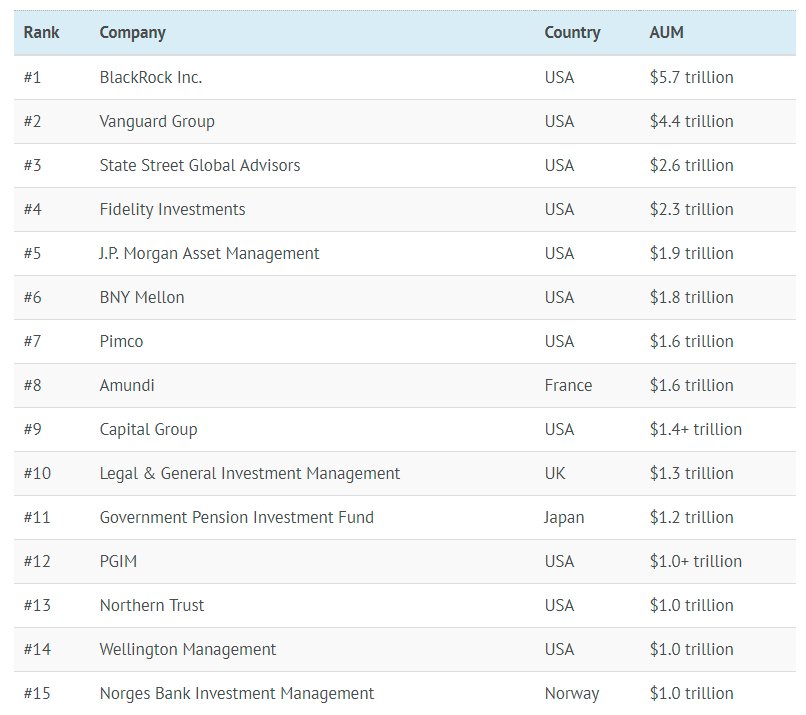
Task: Select Legal & General Investment Management cell
Action: [249, 474]
